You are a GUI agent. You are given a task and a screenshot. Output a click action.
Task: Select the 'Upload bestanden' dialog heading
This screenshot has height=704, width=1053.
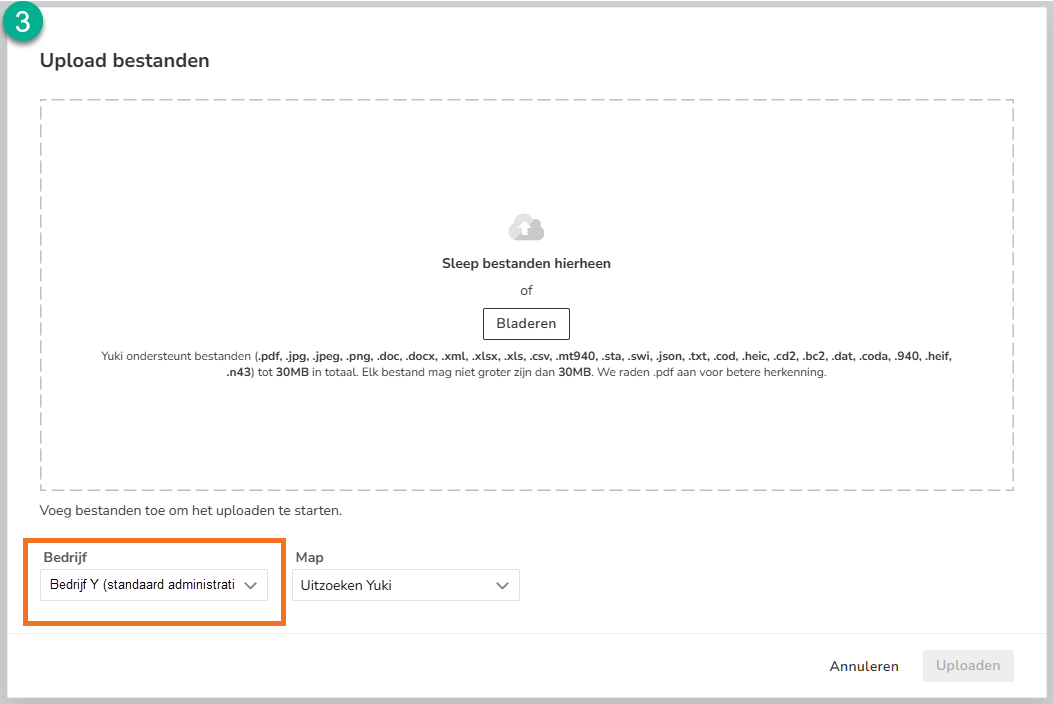(x=124, y=60)
